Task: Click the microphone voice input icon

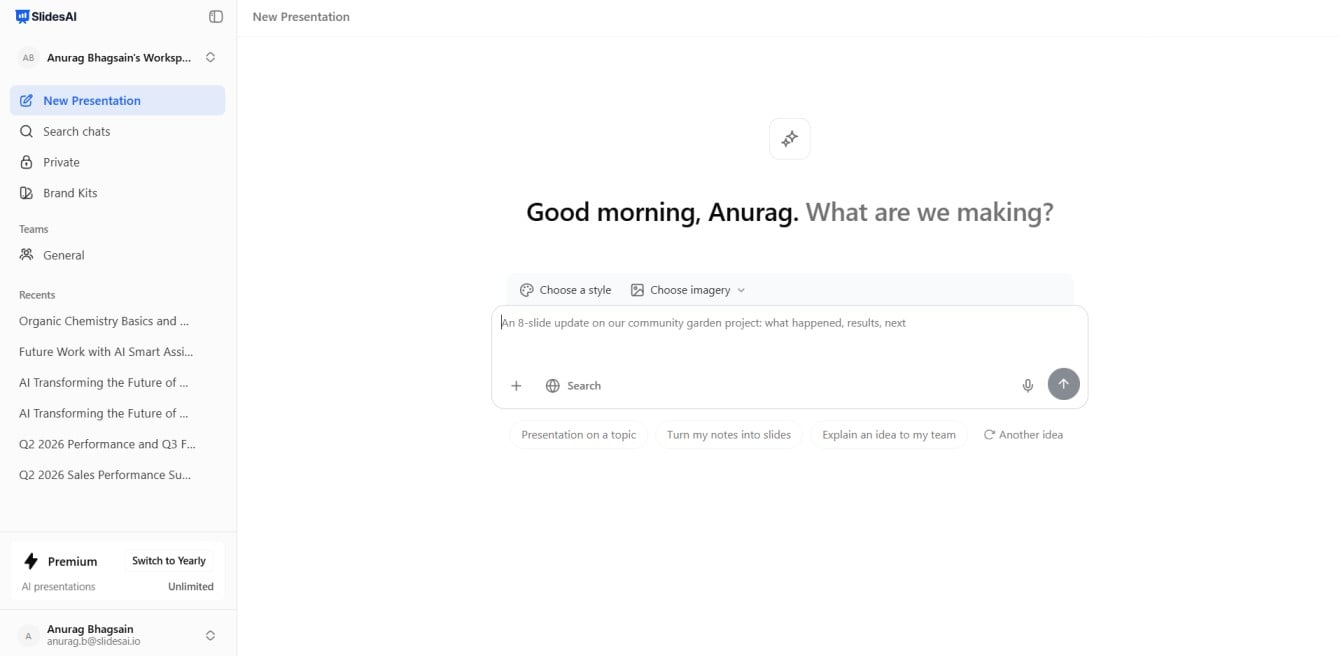Action: (x=1028, y=385)
